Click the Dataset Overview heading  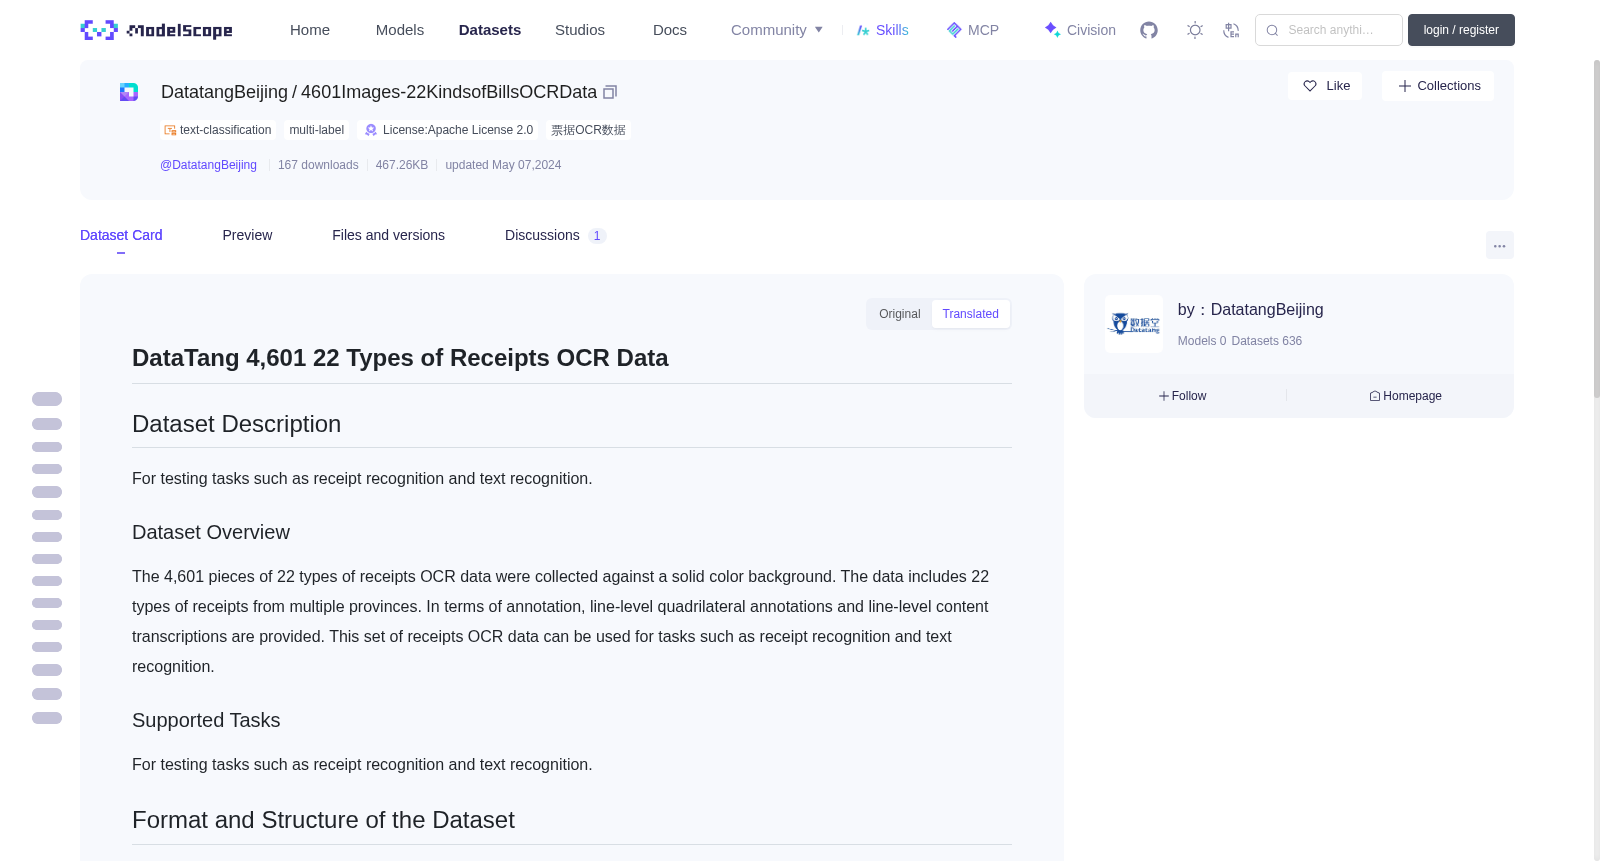point(211,533)
